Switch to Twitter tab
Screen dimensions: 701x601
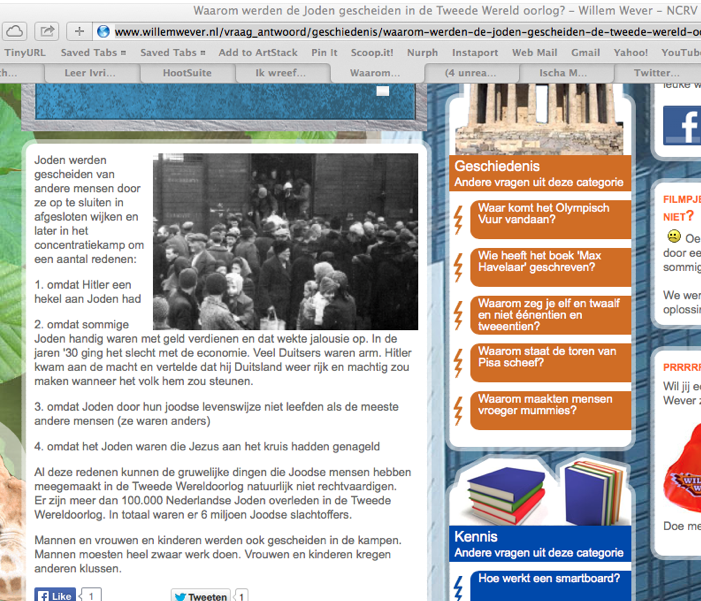tap(658, 73)
